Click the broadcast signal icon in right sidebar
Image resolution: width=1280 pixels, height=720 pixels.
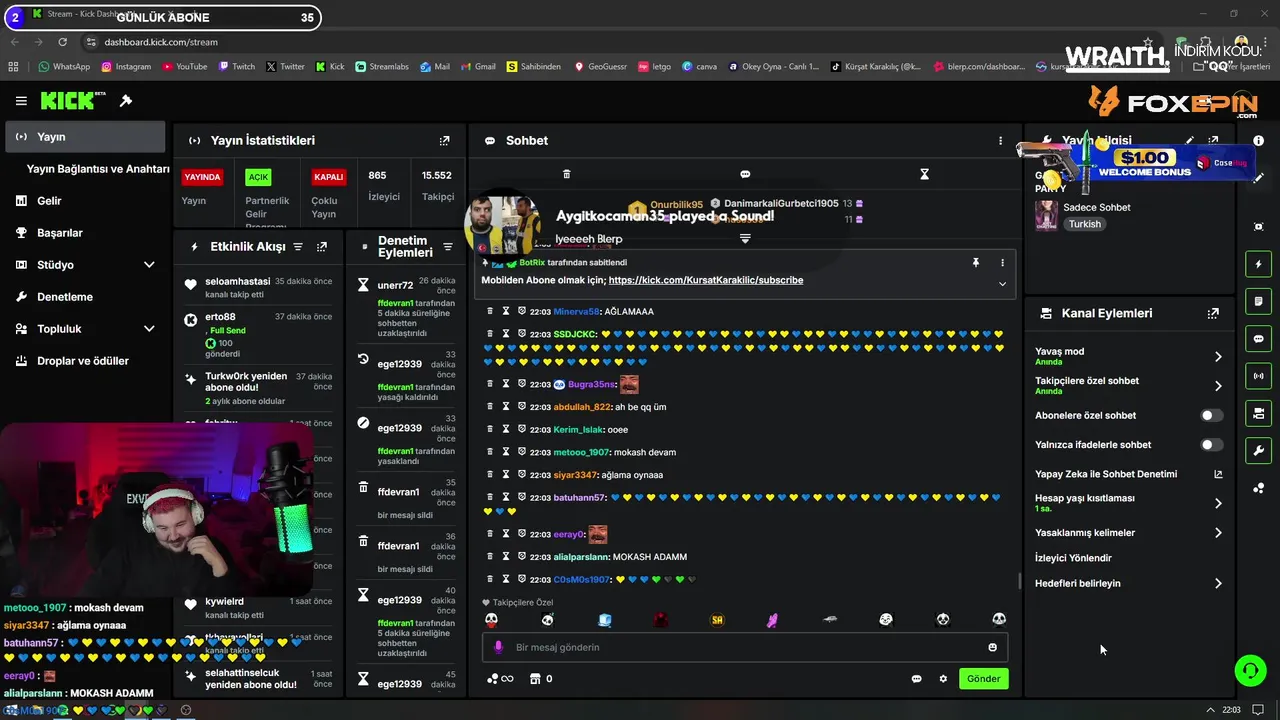(x=1258, y=376)
